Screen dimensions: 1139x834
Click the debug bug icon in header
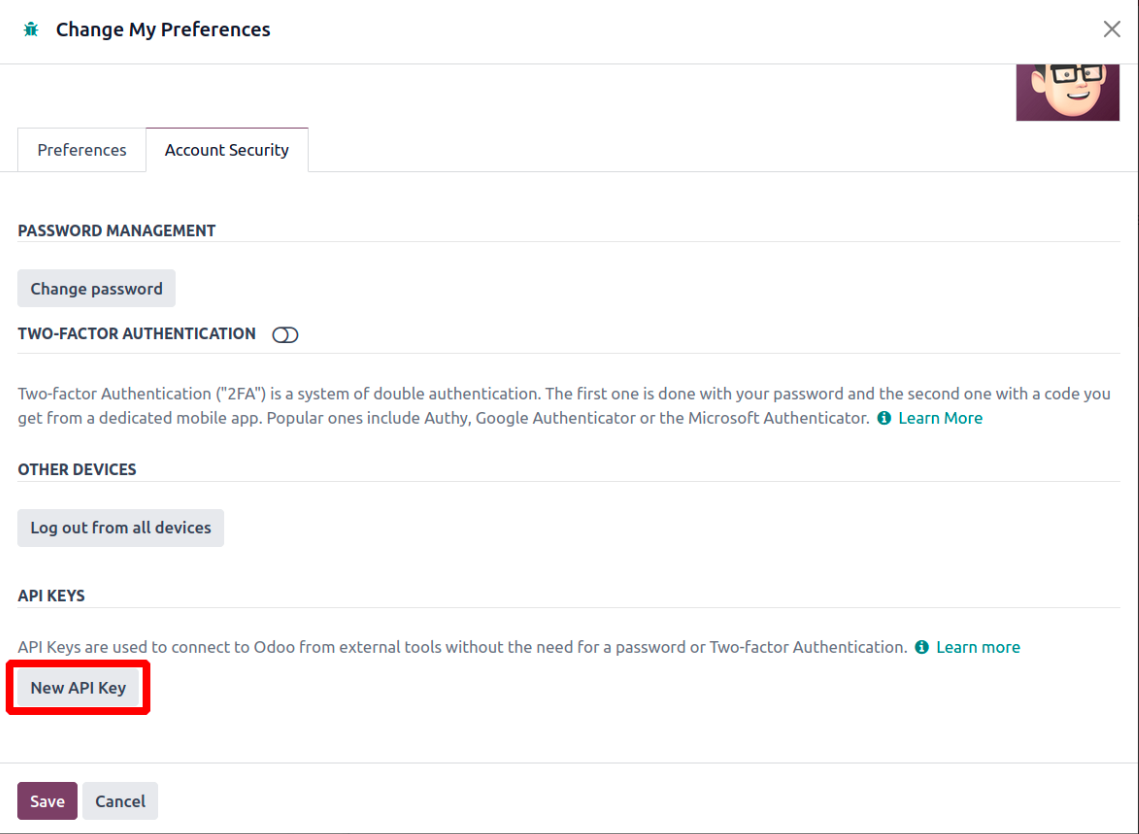tap(31, 30)
